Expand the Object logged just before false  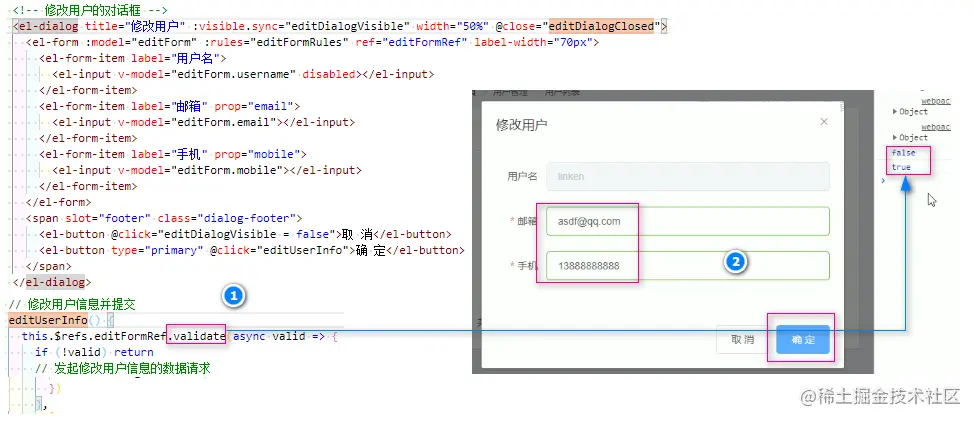tap(910, 137)
